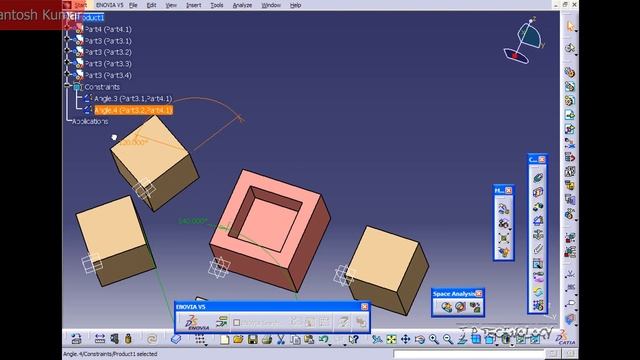Screen dimensions: 640x360
Task: Select highlighted Angle.4 constraint in tree
Action: click(x=133, y=110)
